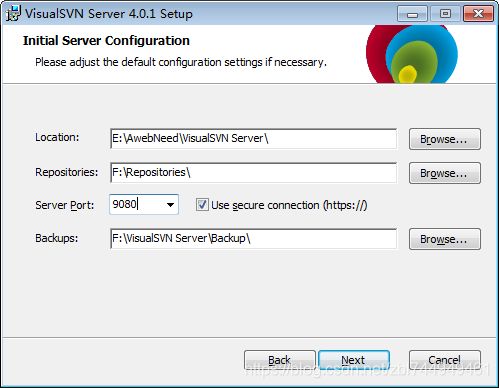This screenshot has width=499, height=388.
Task: Focus the Backups path input field
Action: pyautogui.click(x=253, y=239)
